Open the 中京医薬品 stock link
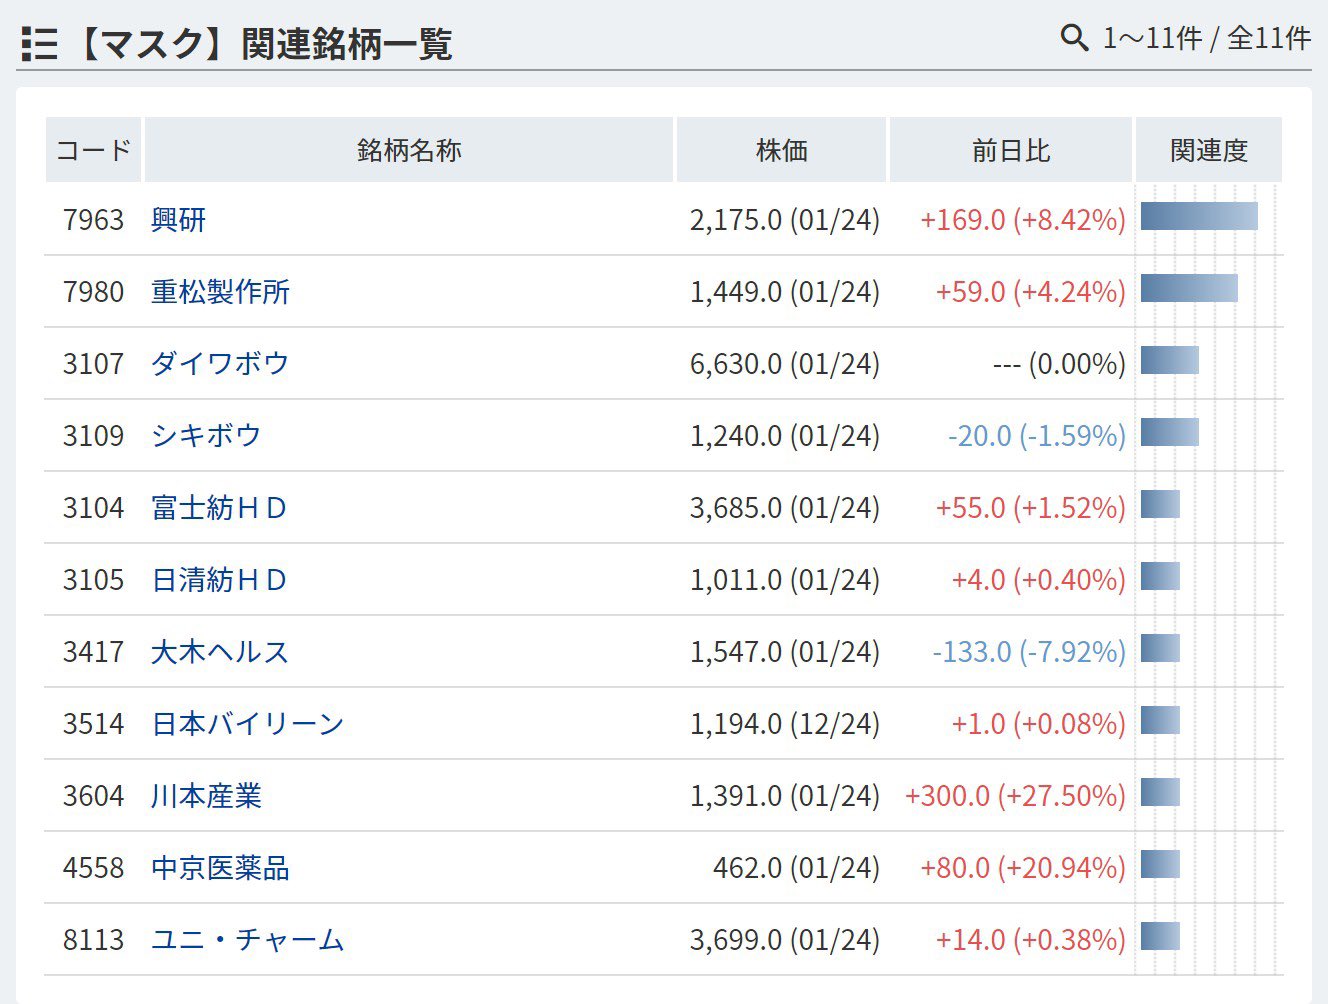Screen dimensions: 1328x1004 pos(221,868)
